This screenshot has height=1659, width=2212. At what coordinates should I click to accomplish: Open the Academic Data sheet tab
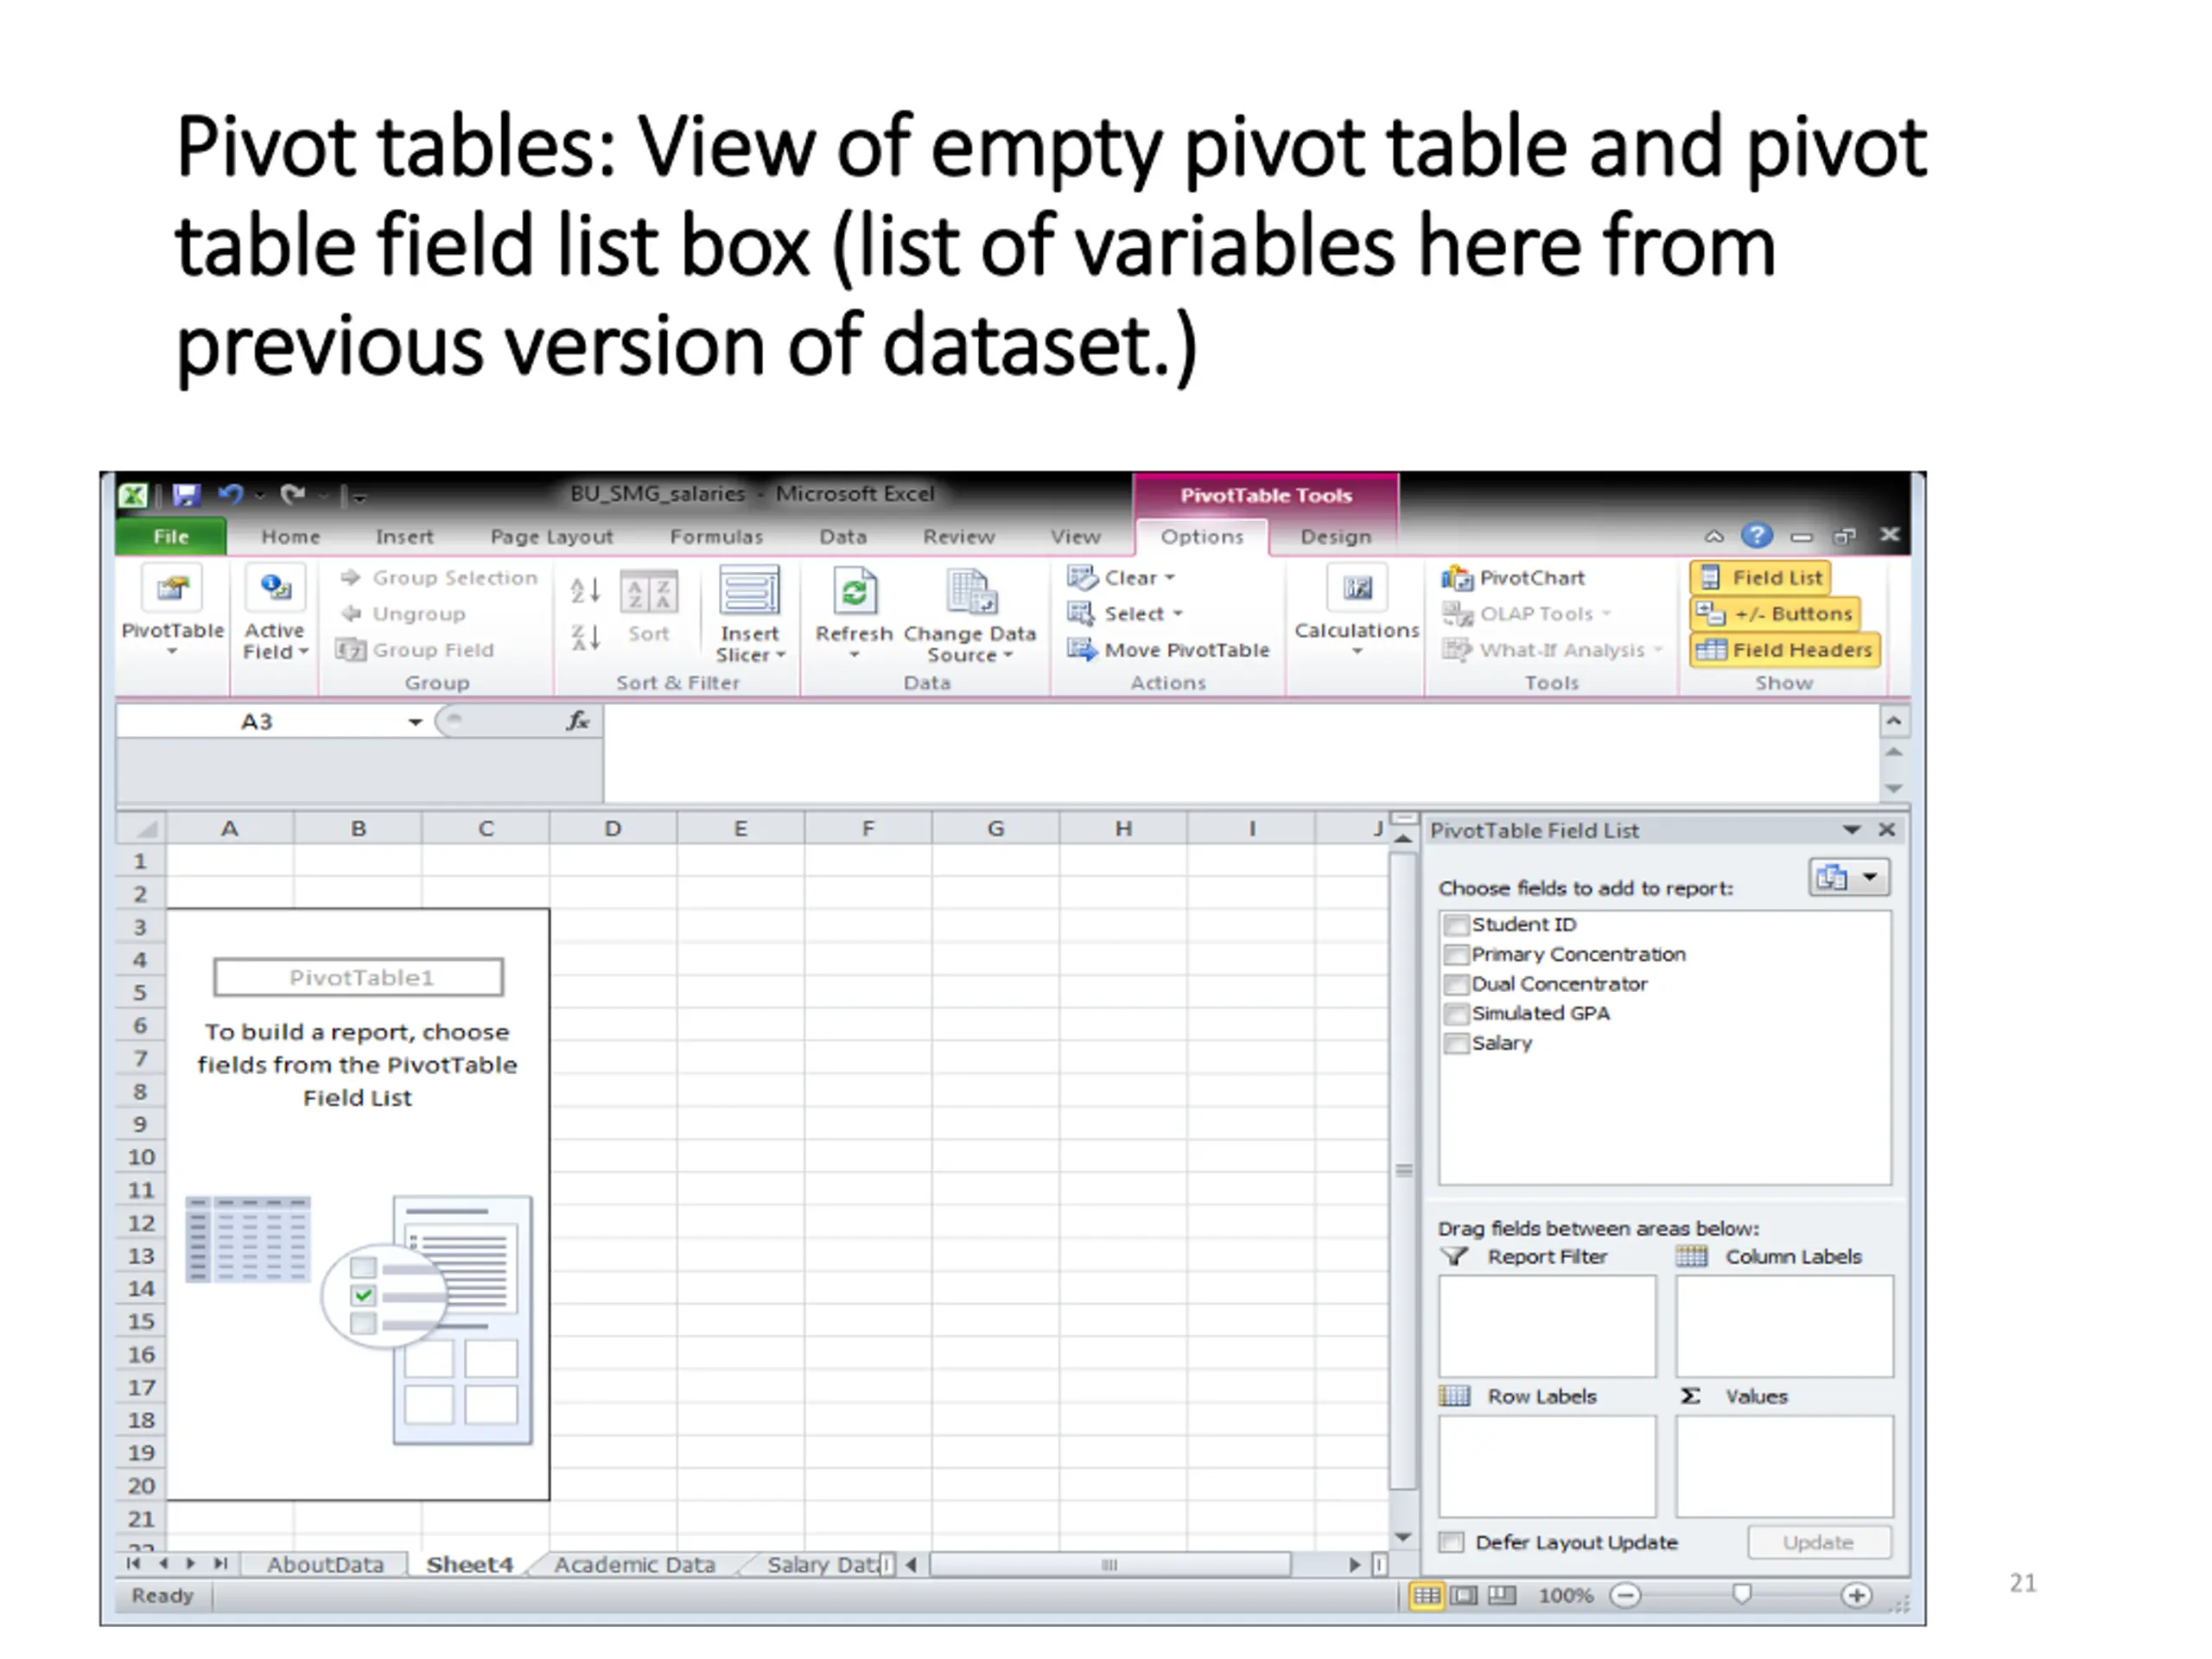[x=635, y=1565]
